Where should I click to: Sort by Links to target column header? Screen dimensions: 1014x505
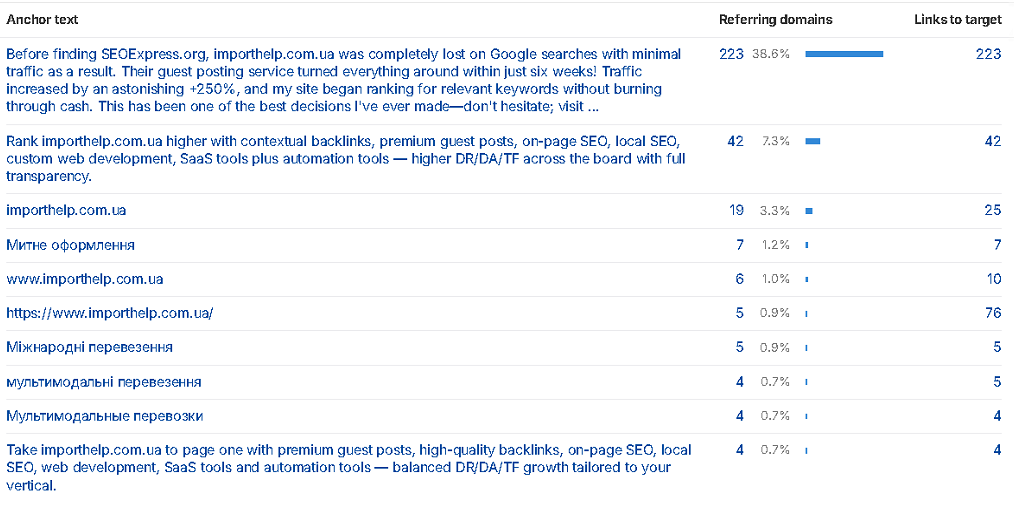click(958, 20)
